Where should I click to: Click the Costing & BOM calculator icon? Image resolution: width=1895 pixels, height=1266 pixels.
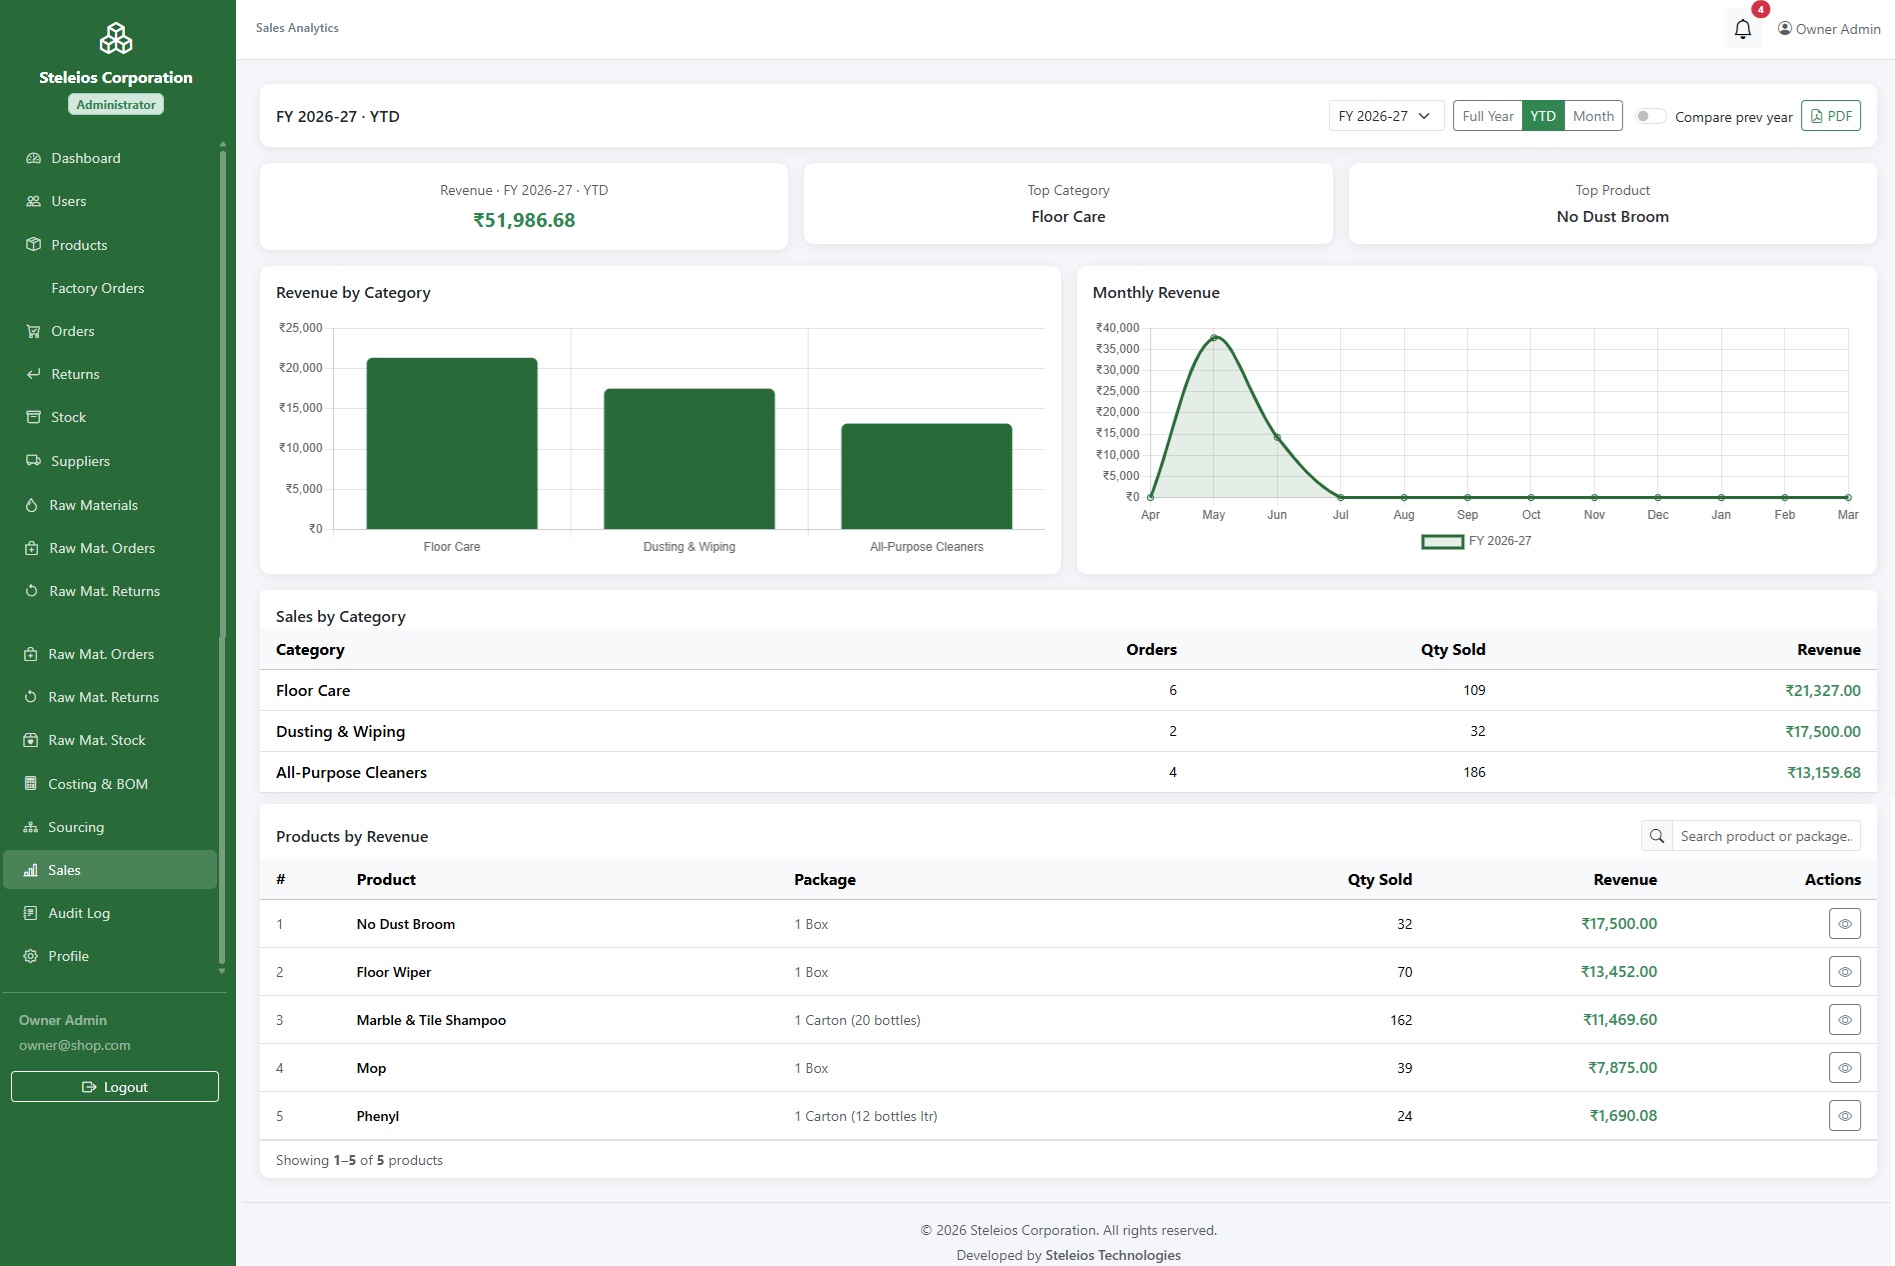tap(31, 784)
